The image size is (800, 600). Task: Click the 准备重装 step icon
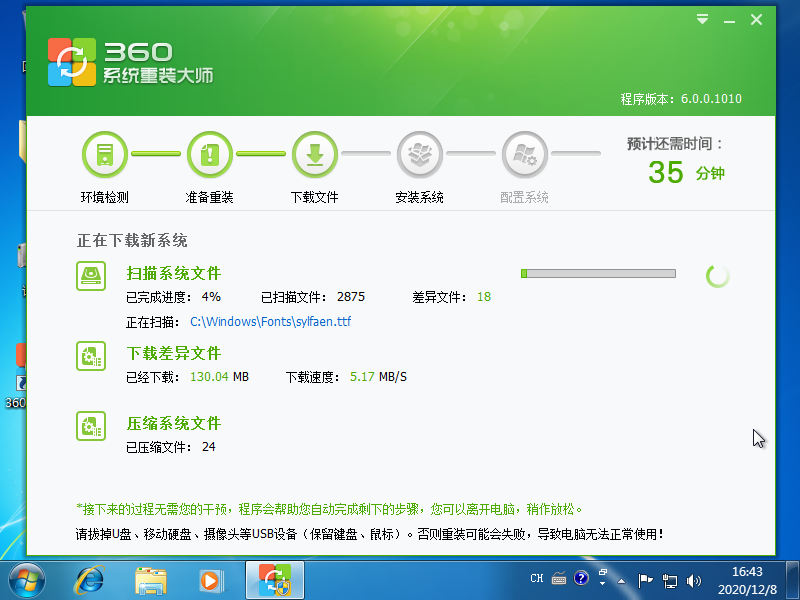pos(210,154)
